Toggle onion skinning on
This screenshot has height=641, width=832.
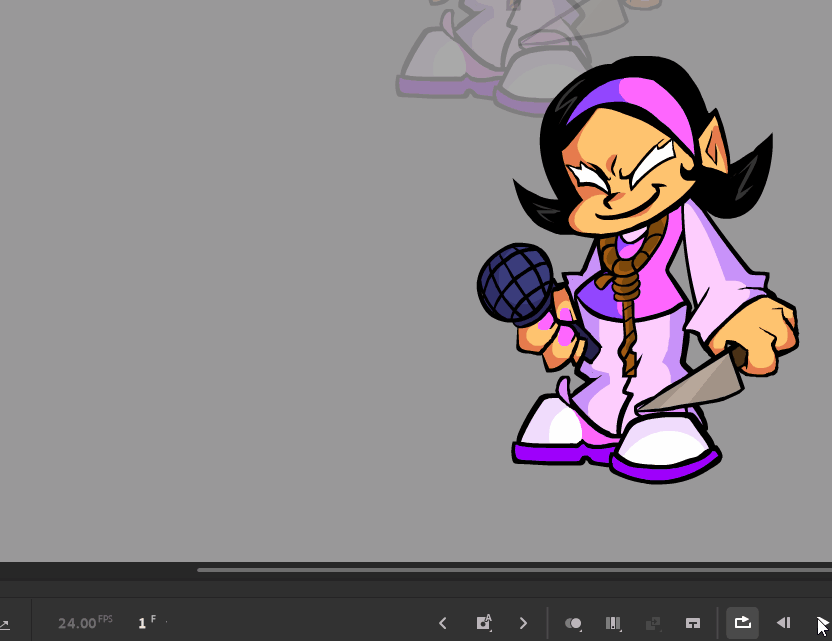click(574, 622)
